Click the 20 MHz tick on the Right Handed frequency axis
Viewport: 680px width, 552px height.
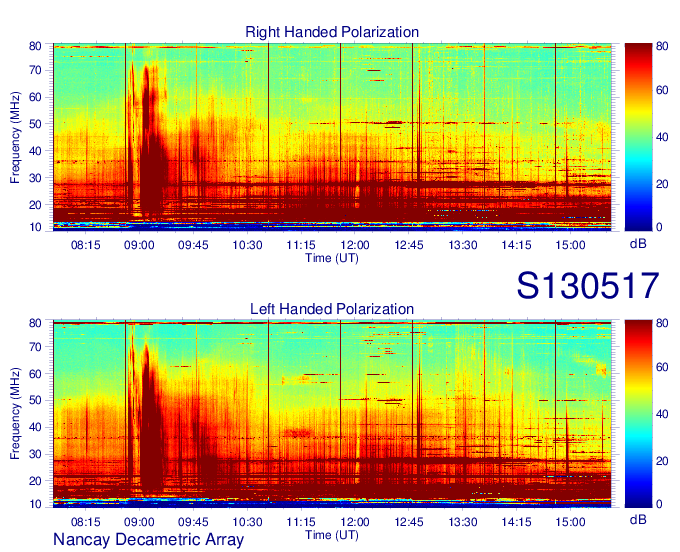click(x=35, y=205)
